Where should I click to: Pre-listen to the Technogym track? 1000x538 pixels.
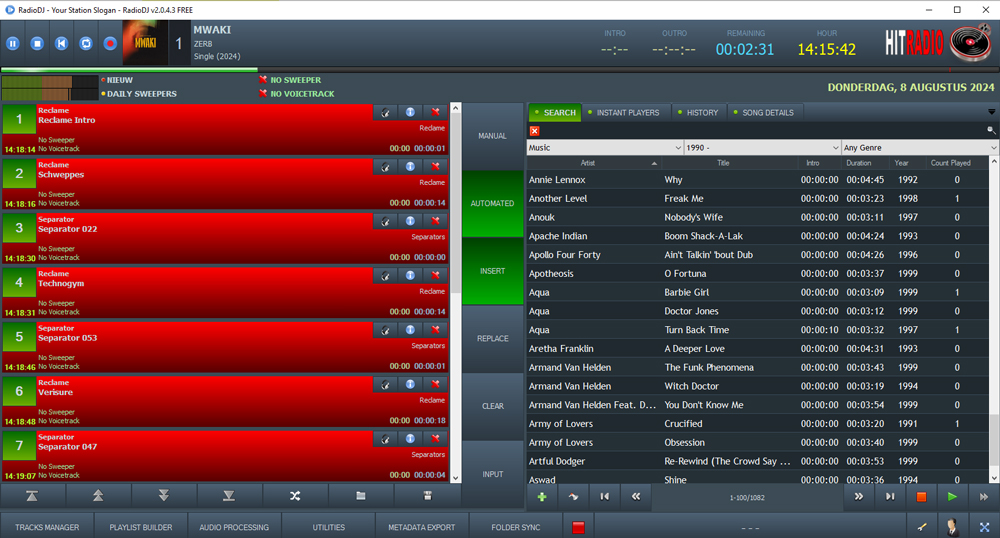385,275
